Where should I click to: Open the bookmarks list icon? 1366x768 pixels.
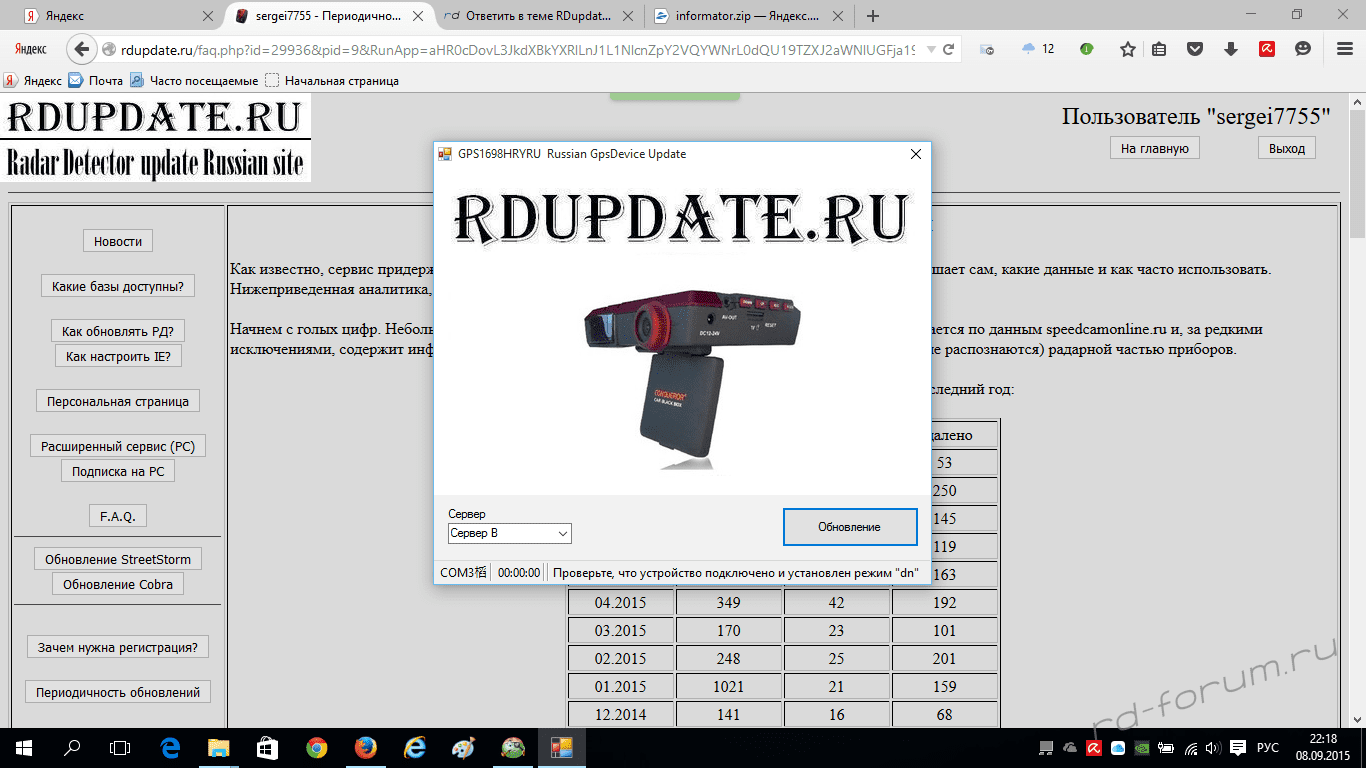[1159, 49]
